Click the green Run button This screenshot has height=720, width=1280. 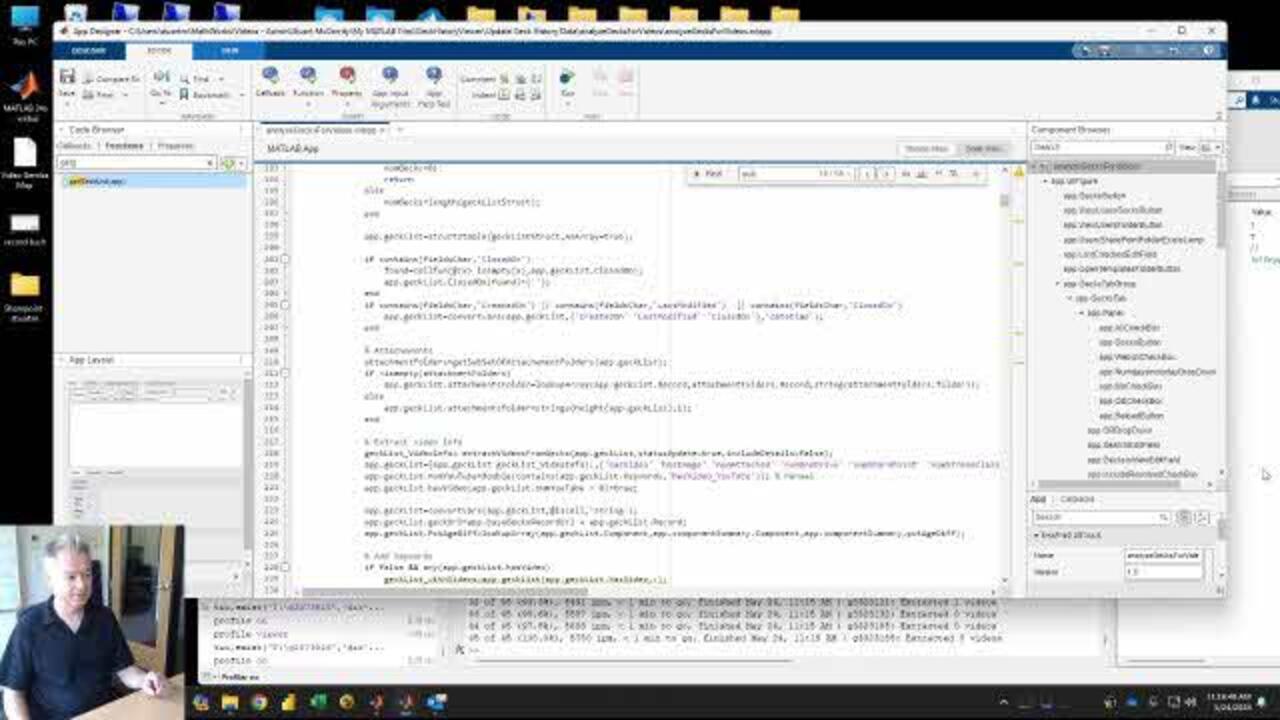pos(567,80)
